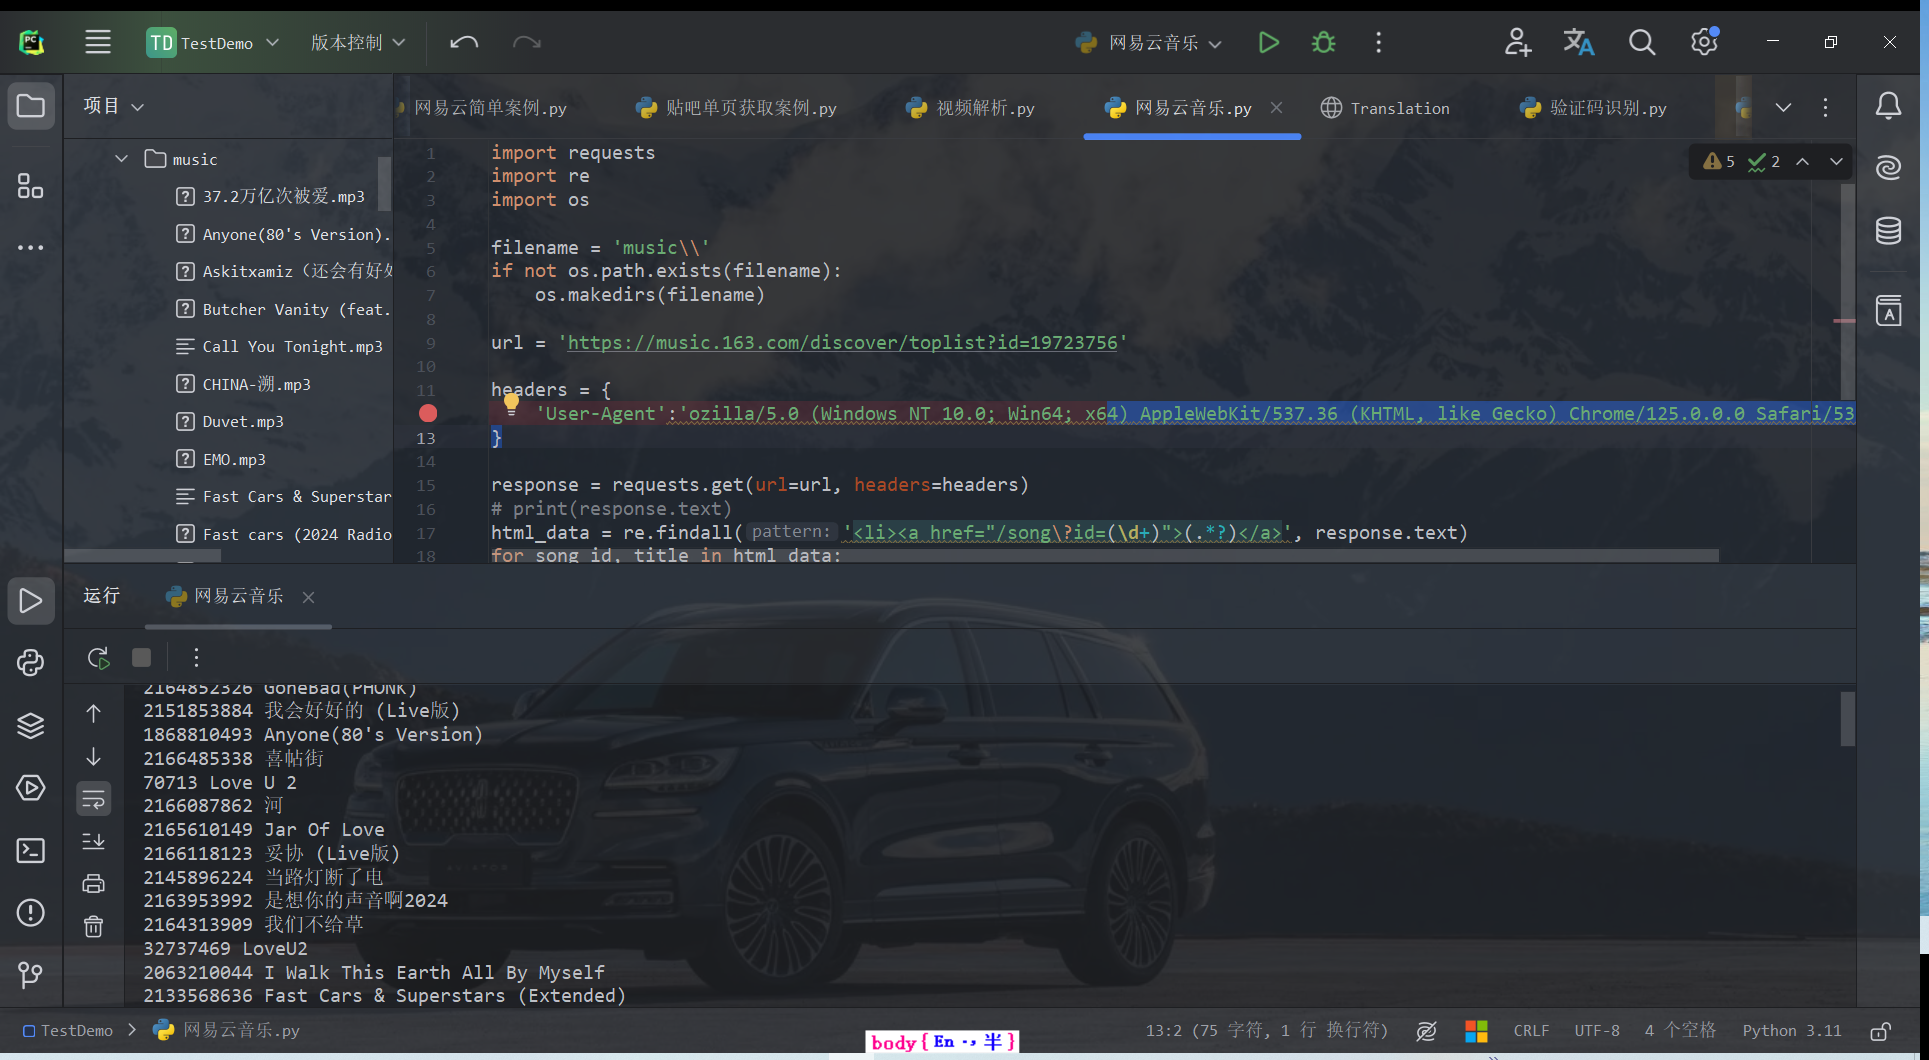Show more tool windows ellipsis
This screenshot has height=1060, width=1929.
31,247
